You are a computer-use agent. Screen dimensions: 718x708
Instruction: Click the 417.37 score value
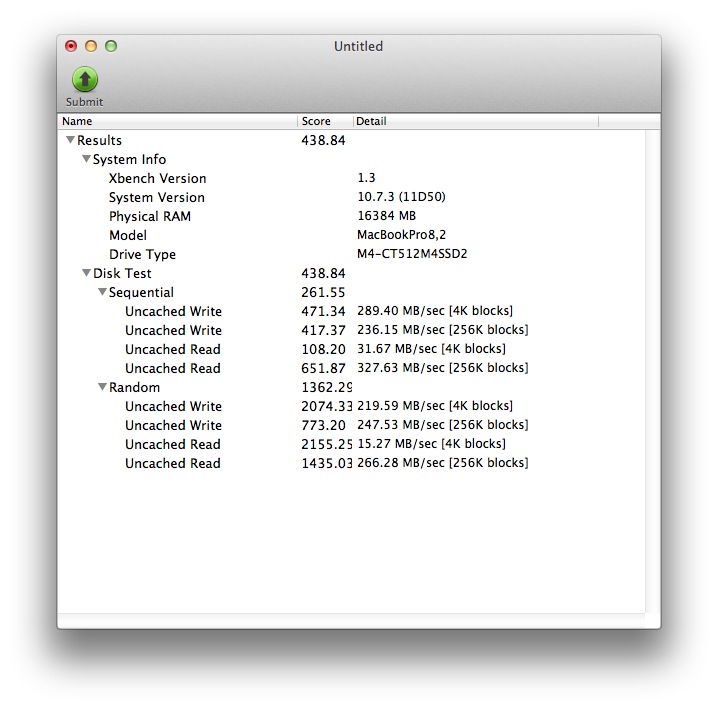[323, 330]
